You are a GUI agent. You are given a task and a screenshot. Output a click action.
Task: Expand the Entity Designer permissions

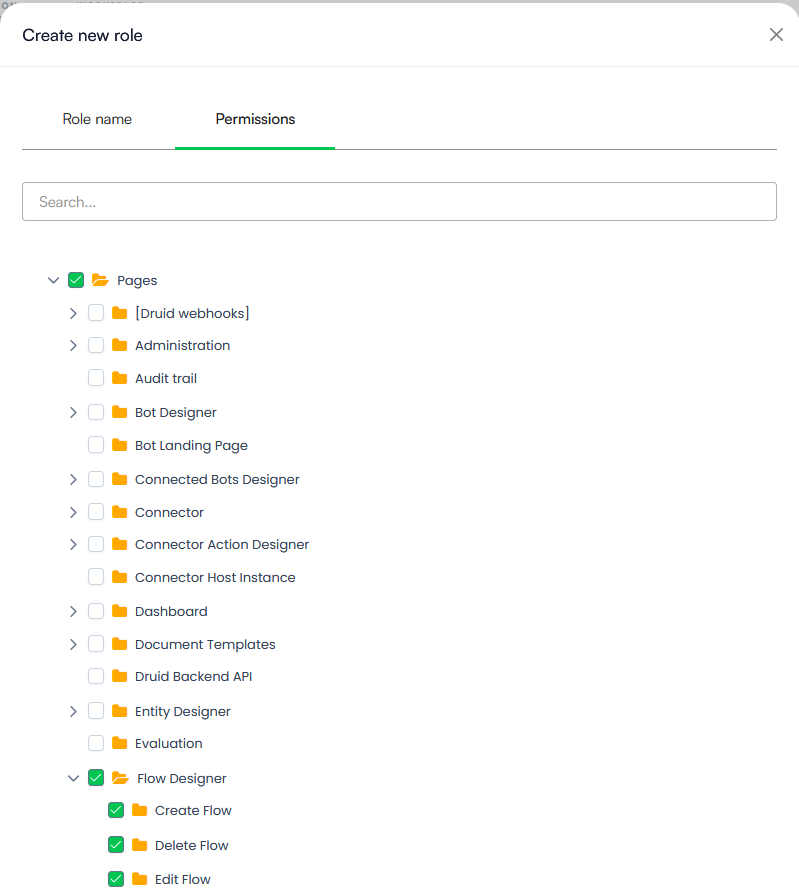coord(73,711)
